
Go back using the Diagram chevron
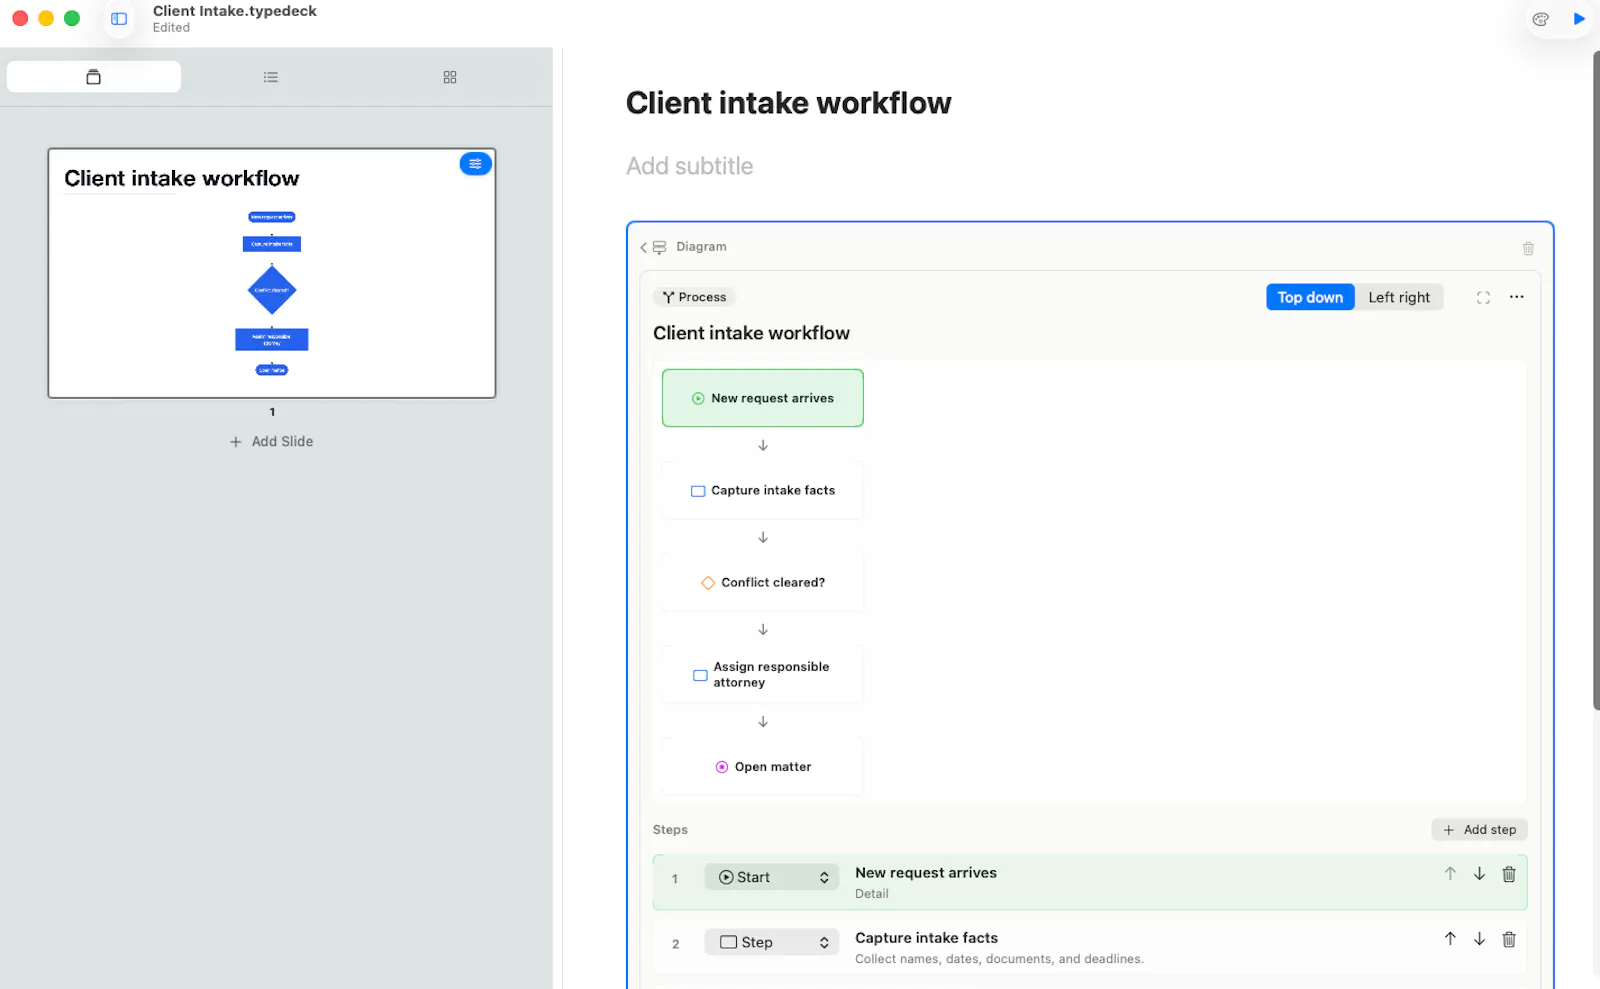(643, 247)
